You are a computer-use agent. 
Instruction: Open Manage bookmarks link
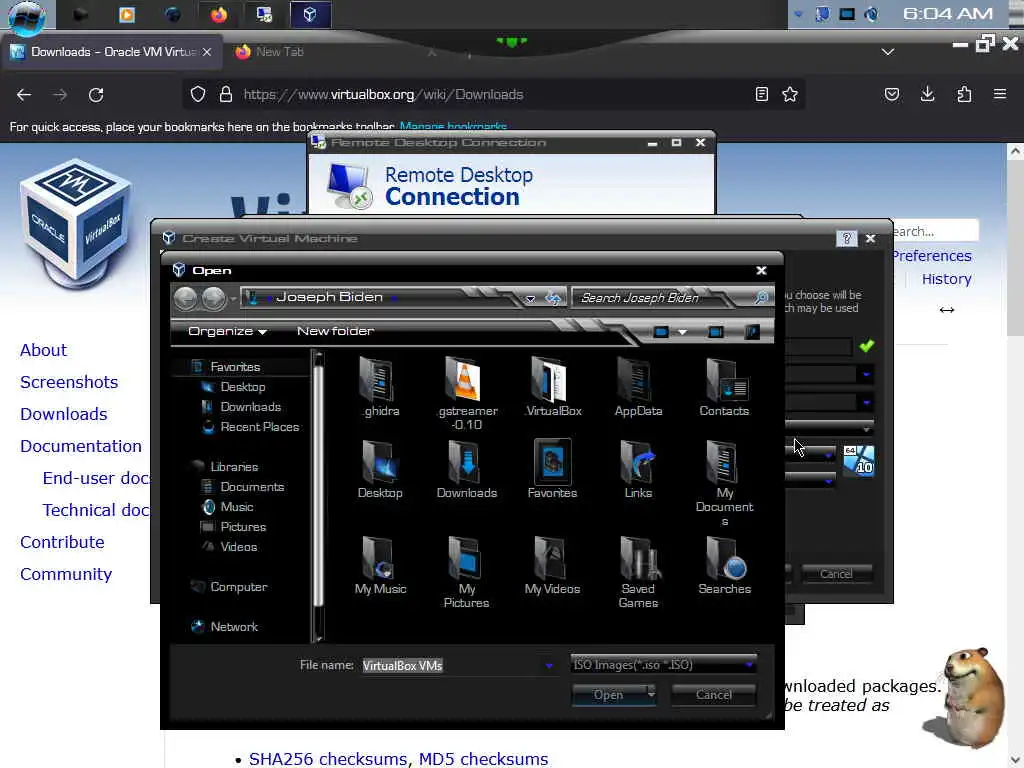click(x=453, y=127)
